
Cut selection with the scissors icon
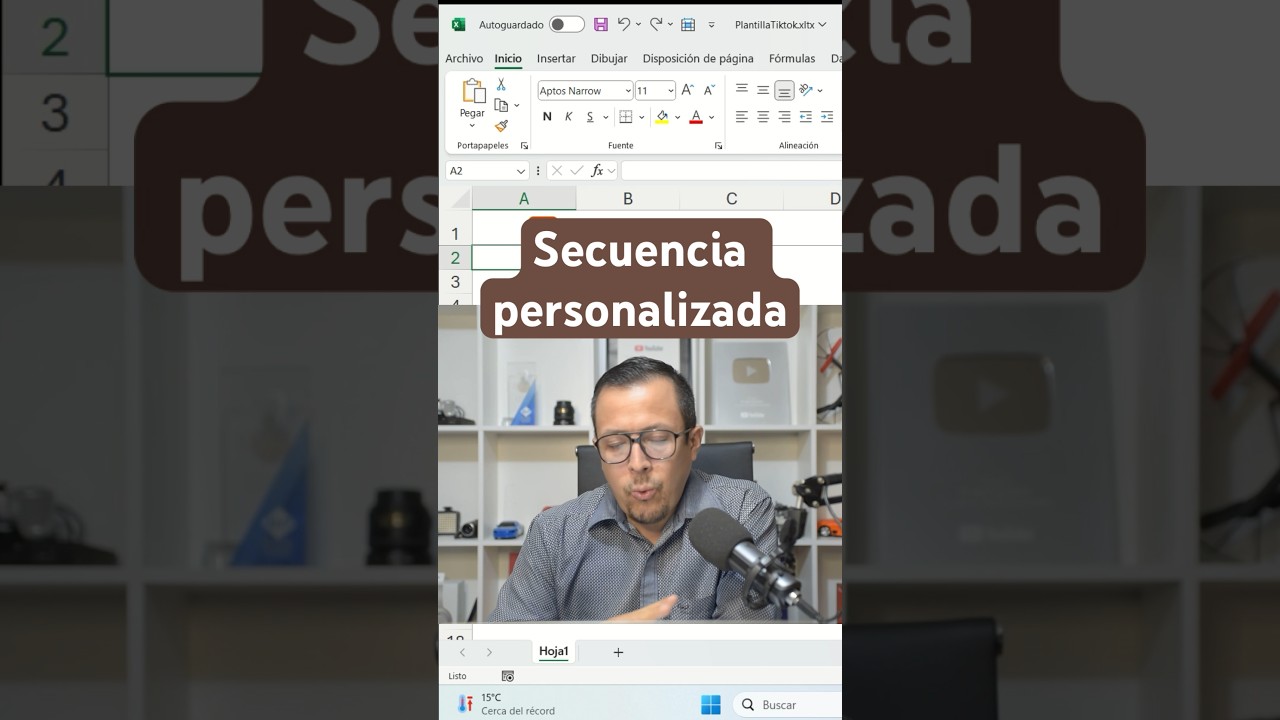501,85
